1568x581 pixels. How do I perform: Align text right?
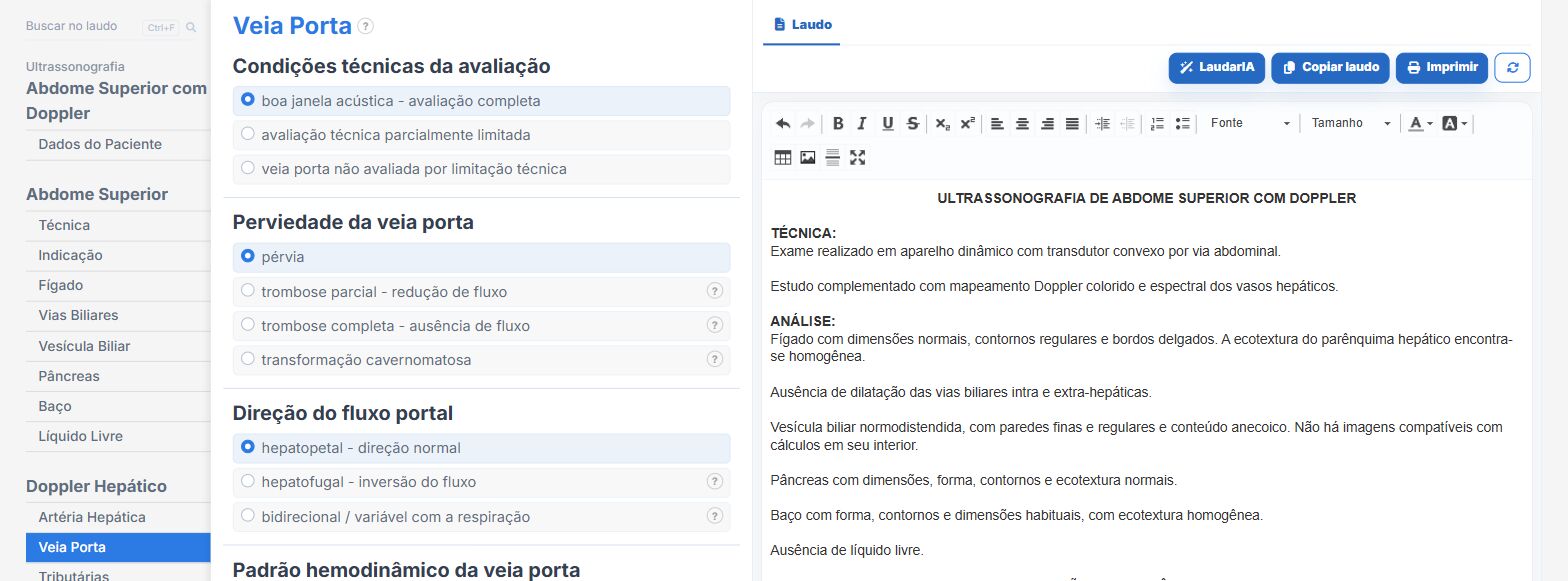coord(1047,123)
